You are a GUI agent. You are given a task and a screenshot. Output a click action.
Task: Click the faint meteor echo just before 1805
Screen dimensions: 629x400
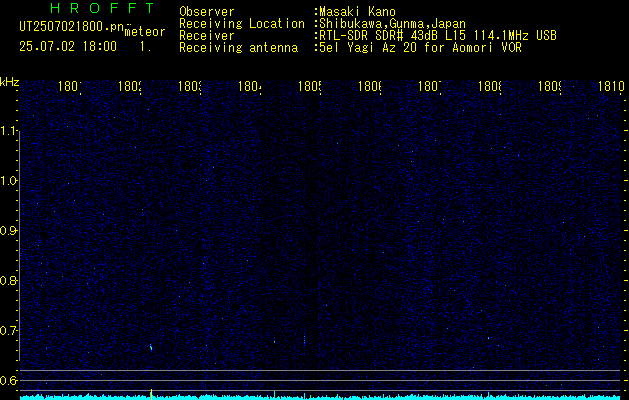click(x=304, y=340)
